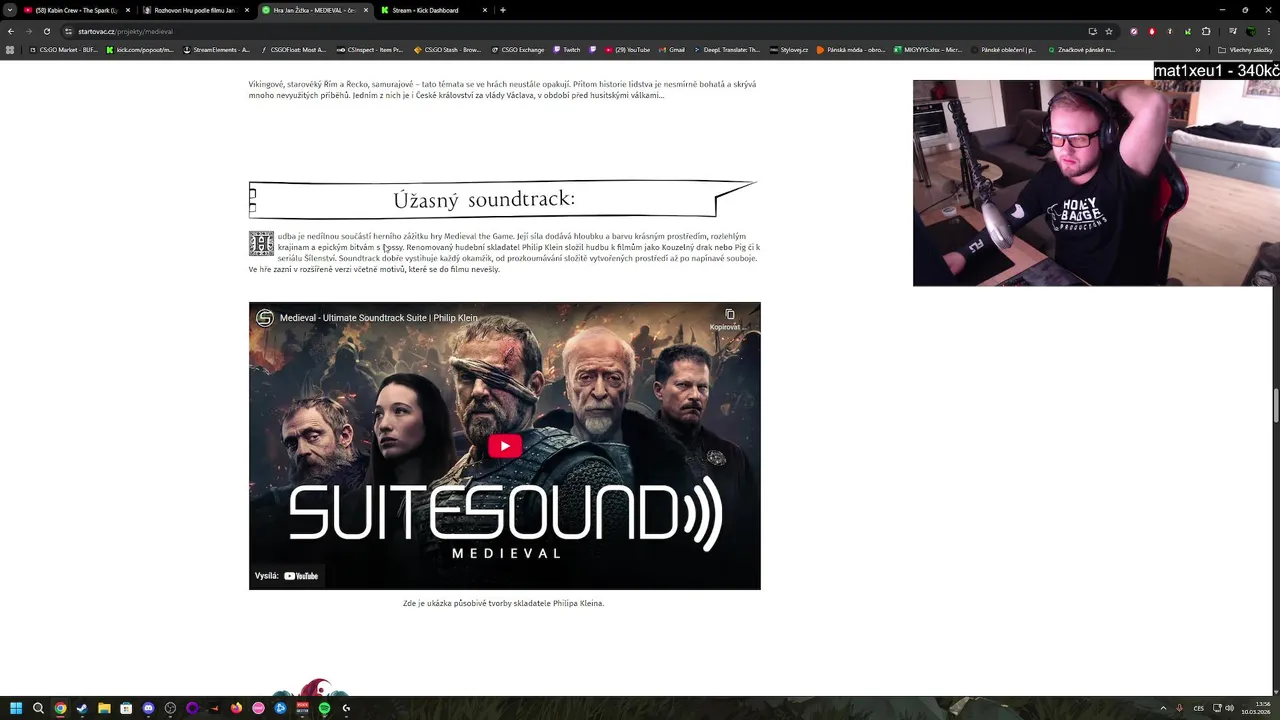Open Firefox from the taskbar
The height and width of the screenshot is (720, 1280).
(x=236, y=708)
